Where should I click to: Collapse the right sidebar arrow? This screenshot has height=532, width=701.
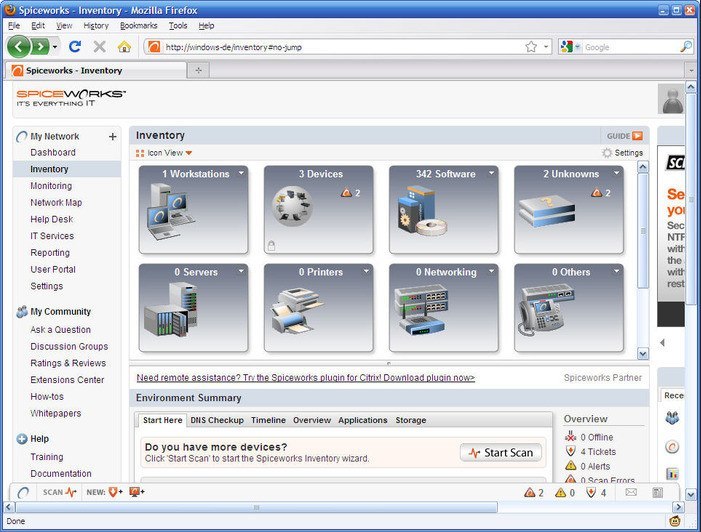[663, 342]
